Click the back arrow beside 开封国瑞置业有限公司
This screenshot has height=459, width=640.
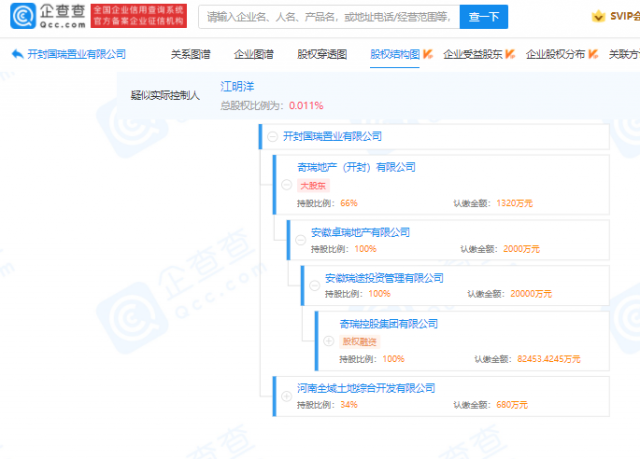coord(17,54)
